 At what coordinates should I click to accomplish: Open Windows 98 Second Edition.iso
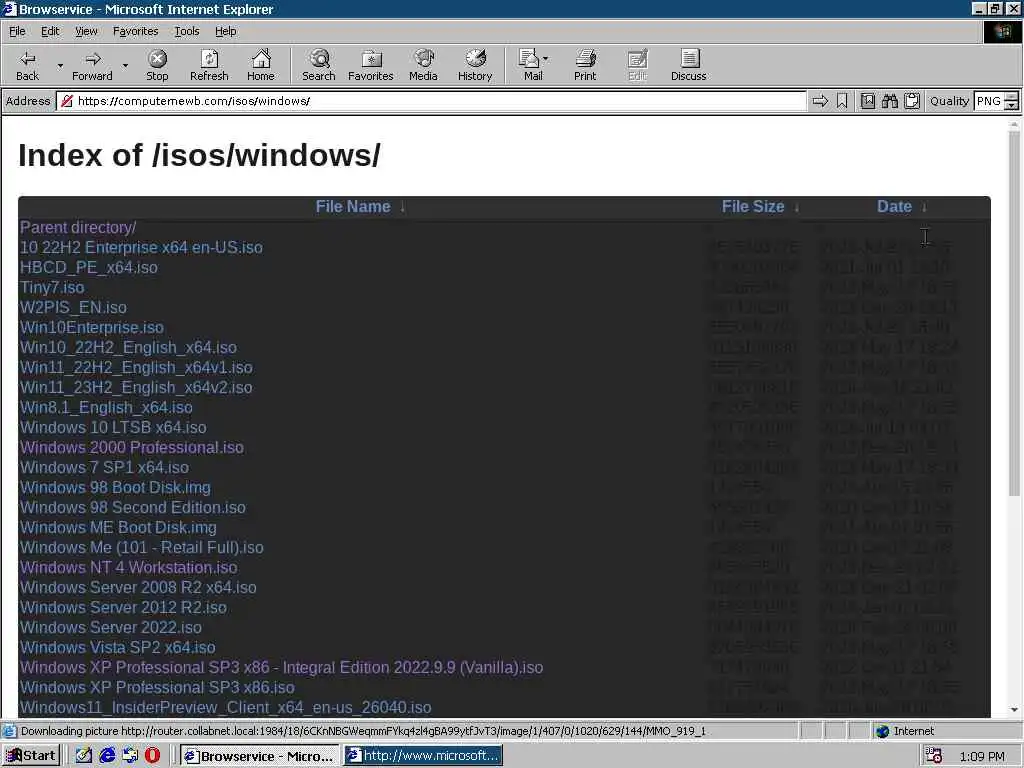click(x=133, y=507)
